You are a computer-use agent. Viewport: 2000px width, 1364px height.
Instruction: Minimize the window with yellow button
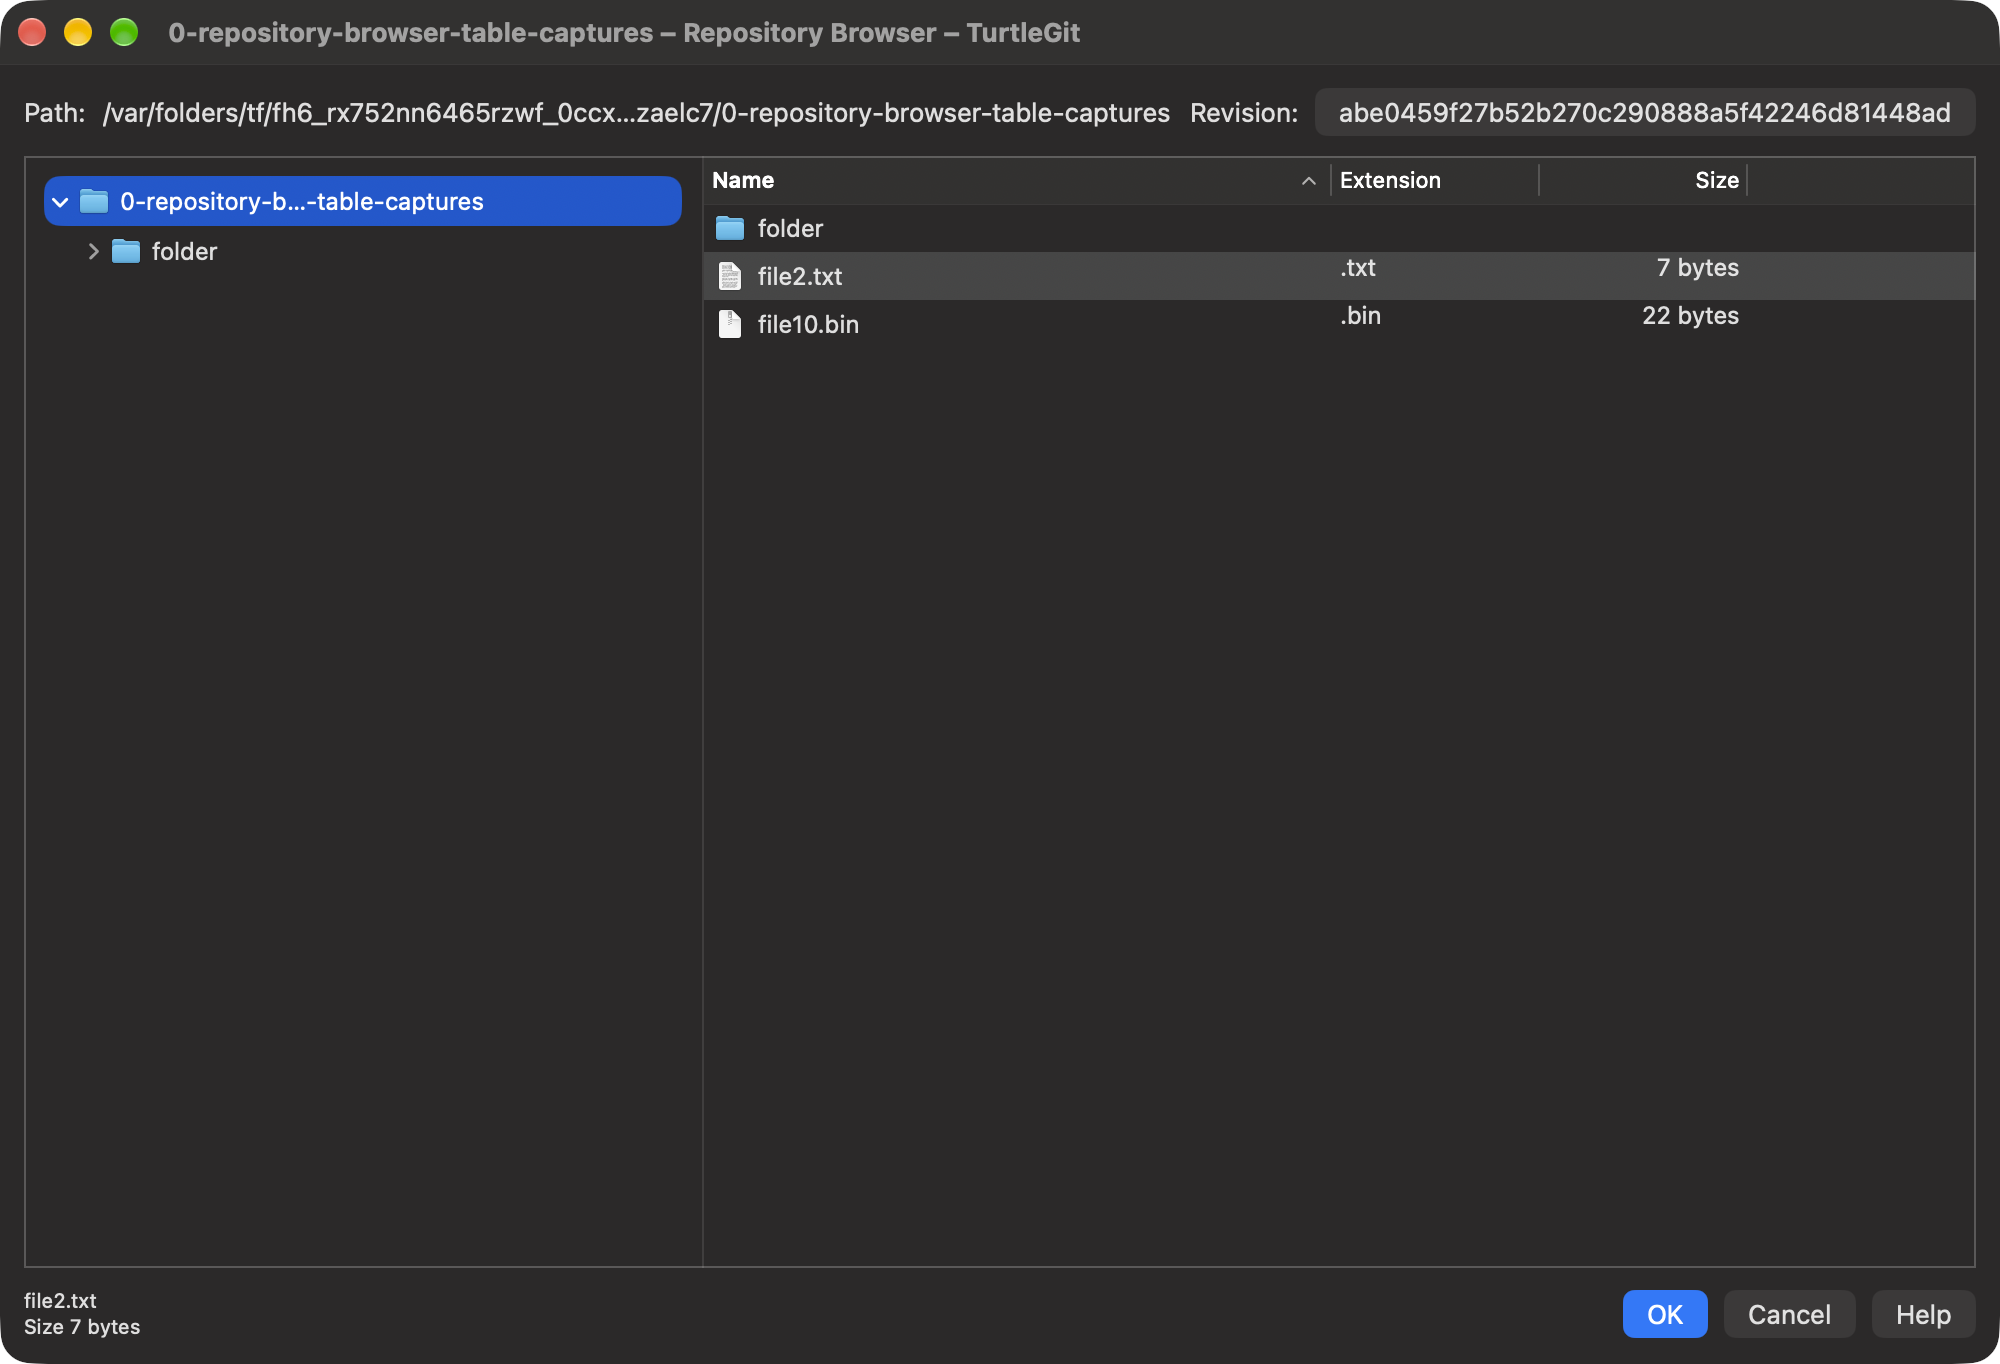coord(78,32)
